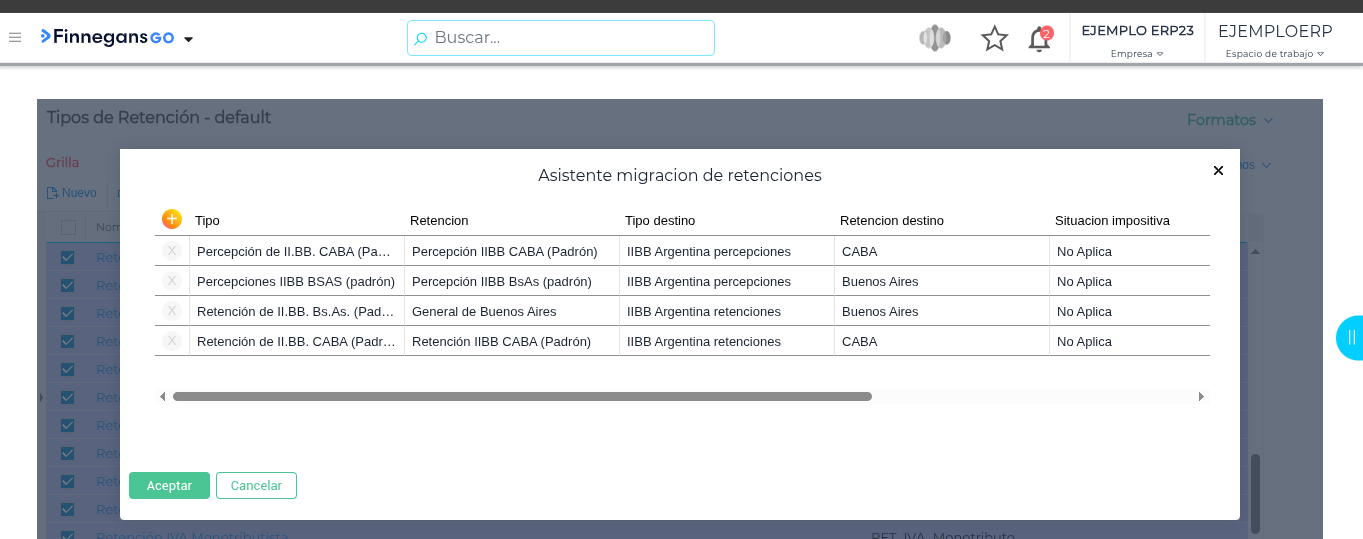
Task: Toggle the select-all checkbox in grid header
Action: point(68,227)
